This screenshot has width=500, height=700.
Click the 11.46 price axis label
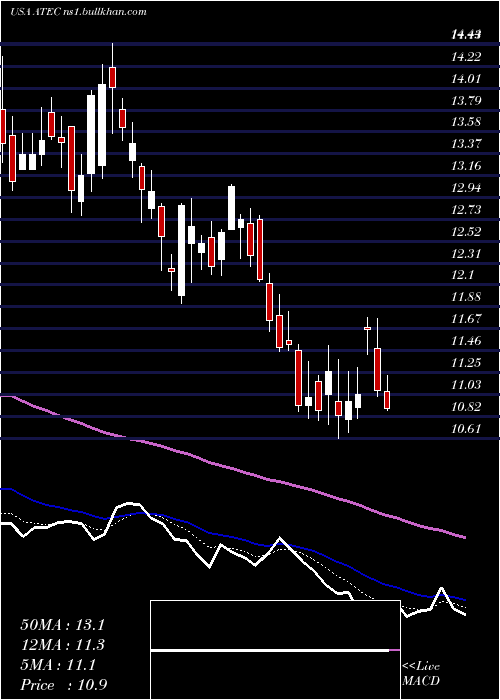coord(466,341)
